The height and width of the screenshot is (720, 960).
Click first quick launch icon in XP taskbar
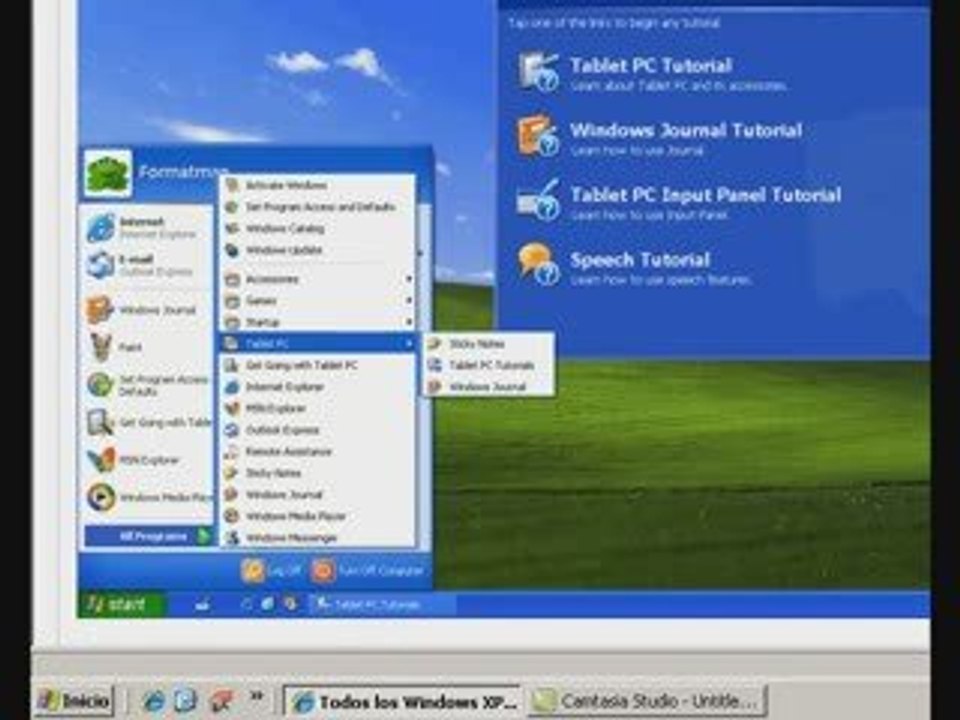tap(247, 605)
